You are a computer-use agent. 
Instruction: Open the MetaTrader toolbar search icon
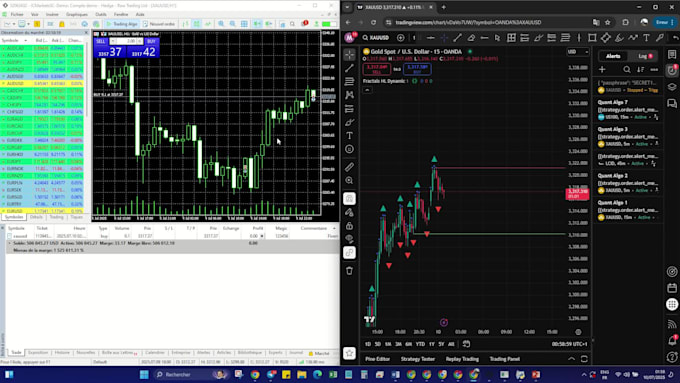[293, 24]
